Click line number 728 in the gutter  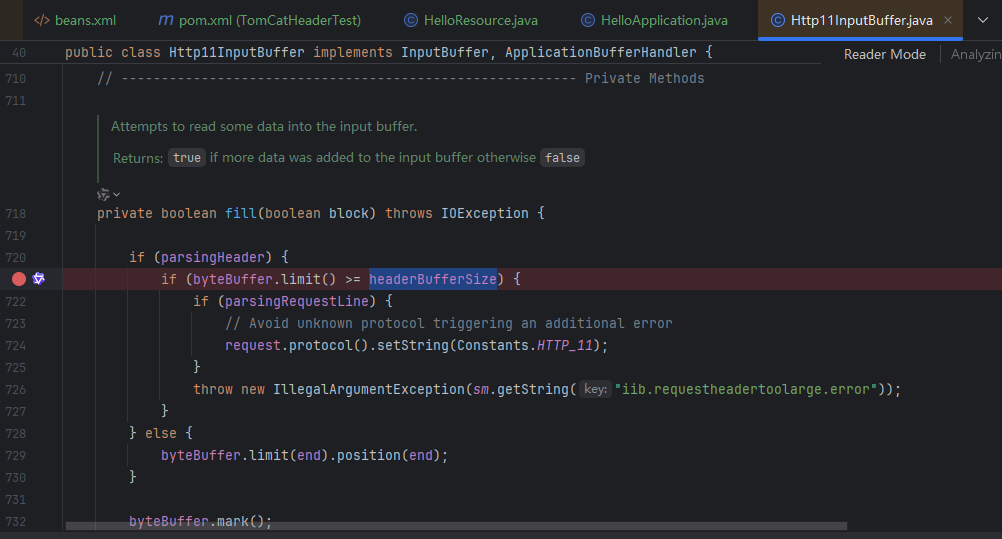tap(16, 434)
